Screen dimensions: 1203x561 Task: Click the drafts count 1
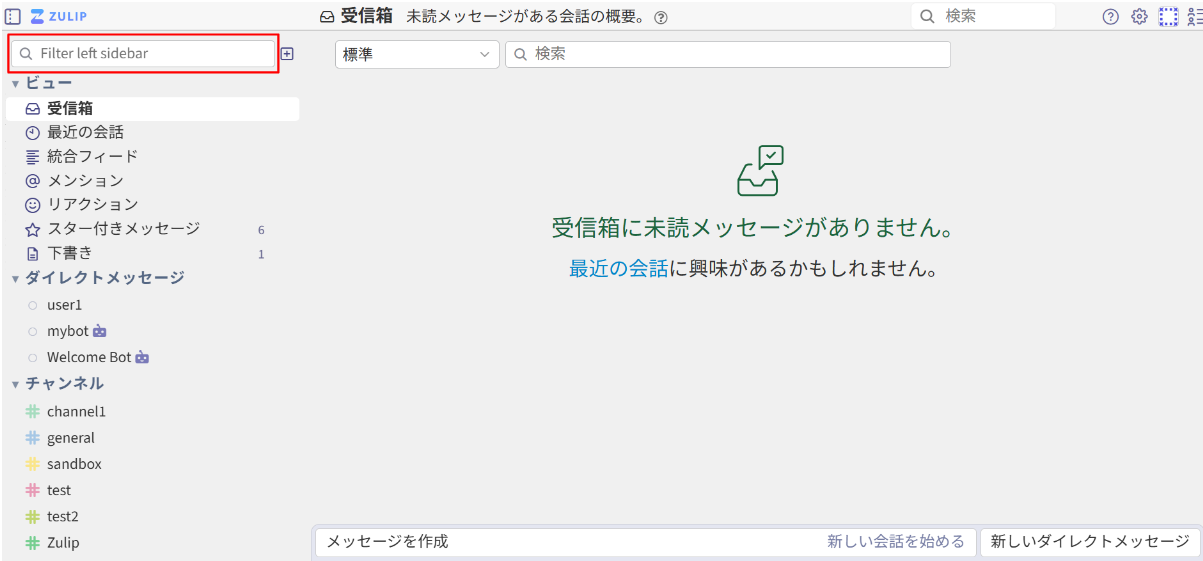pyautogui.click(x=261, y=255)
